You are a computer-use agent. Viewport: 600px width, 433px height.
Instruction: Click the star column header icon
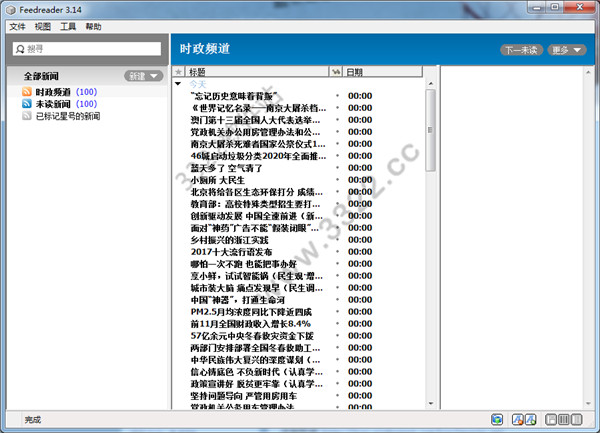tap(178, 72)
